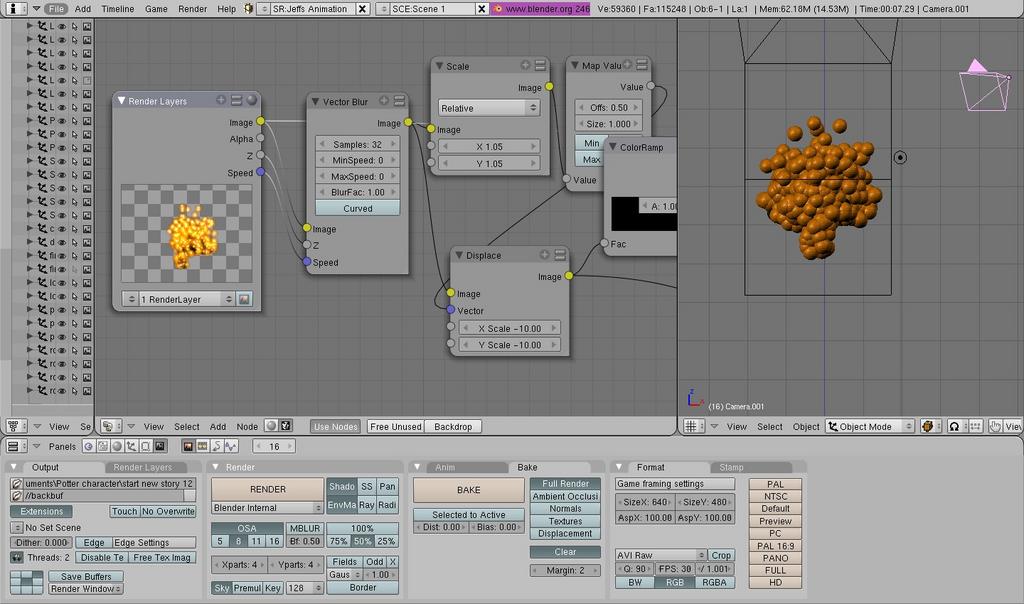
Task: Open the Timeline menu
Action: (118, 8)
